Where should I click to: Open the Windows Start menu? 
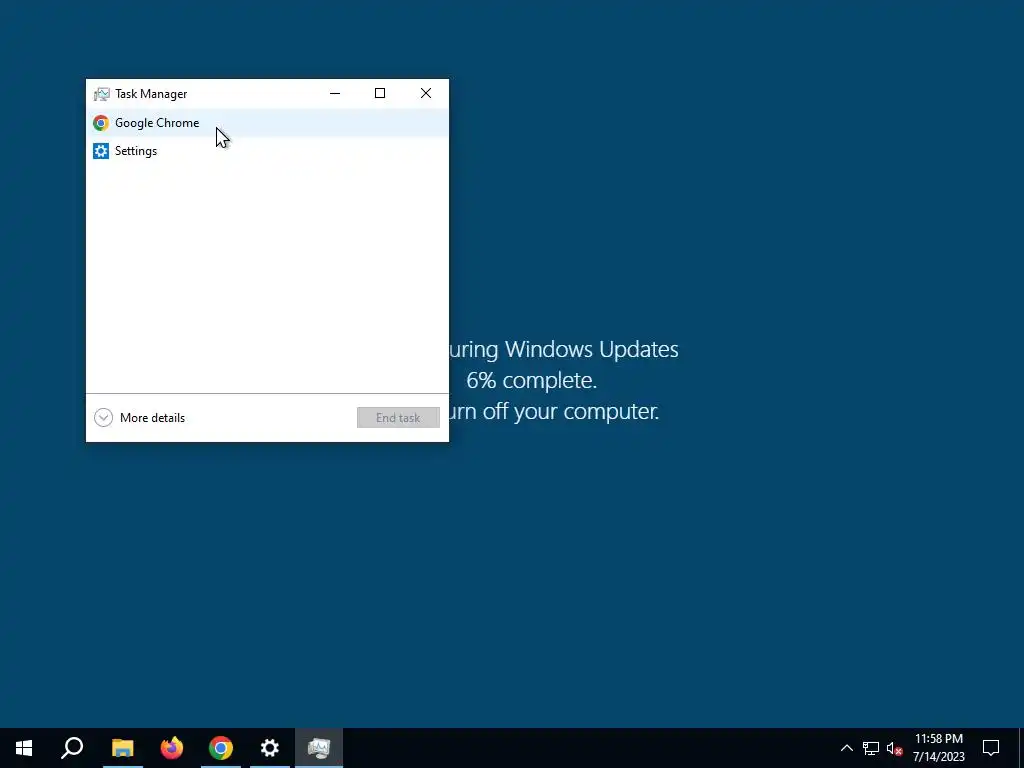pyautogui.click(x=24, y=748)
